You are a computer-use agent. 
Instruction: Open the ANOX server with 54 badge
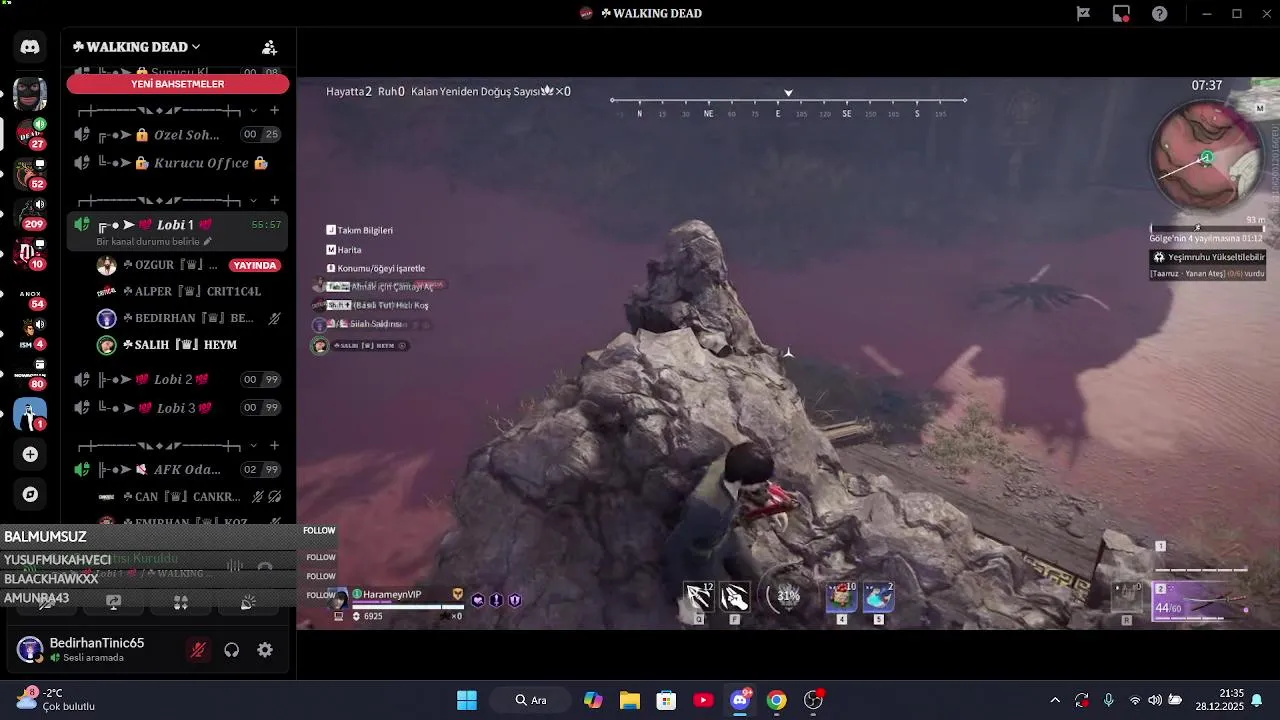coord(30,294)
